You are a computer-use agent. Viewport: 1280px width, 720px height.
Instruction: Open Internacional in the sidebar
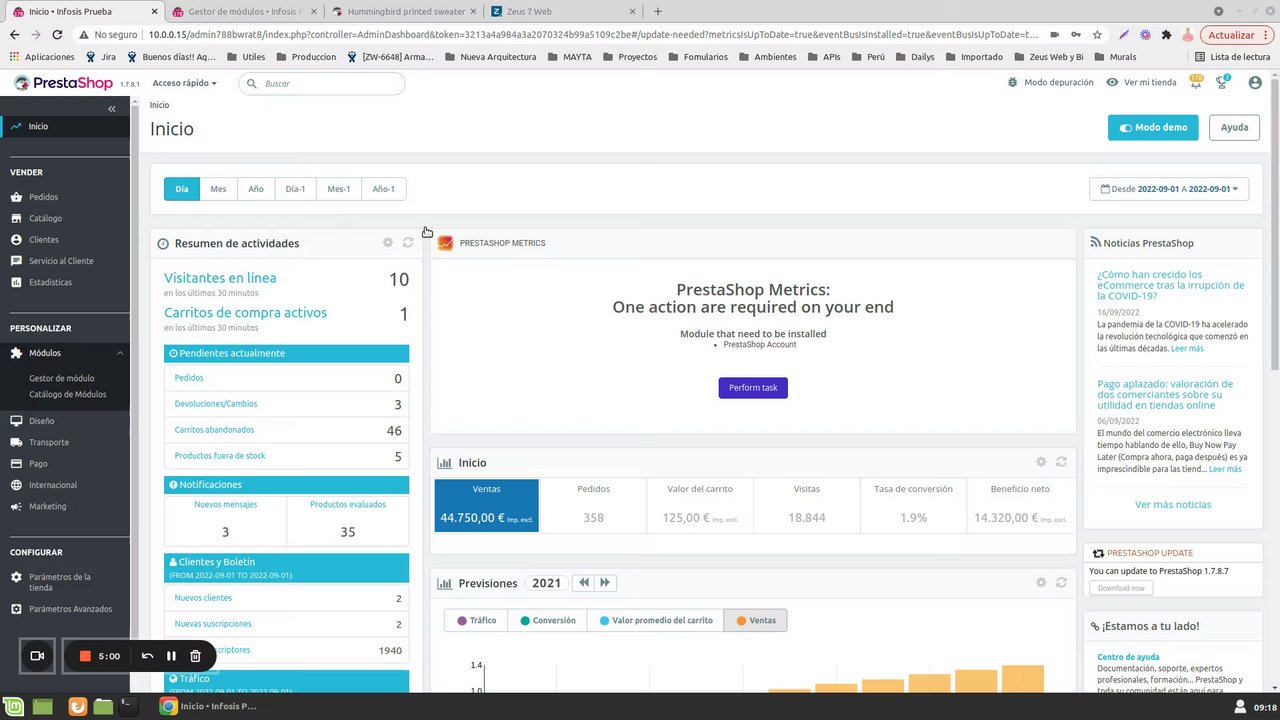(x=53, y=485)
